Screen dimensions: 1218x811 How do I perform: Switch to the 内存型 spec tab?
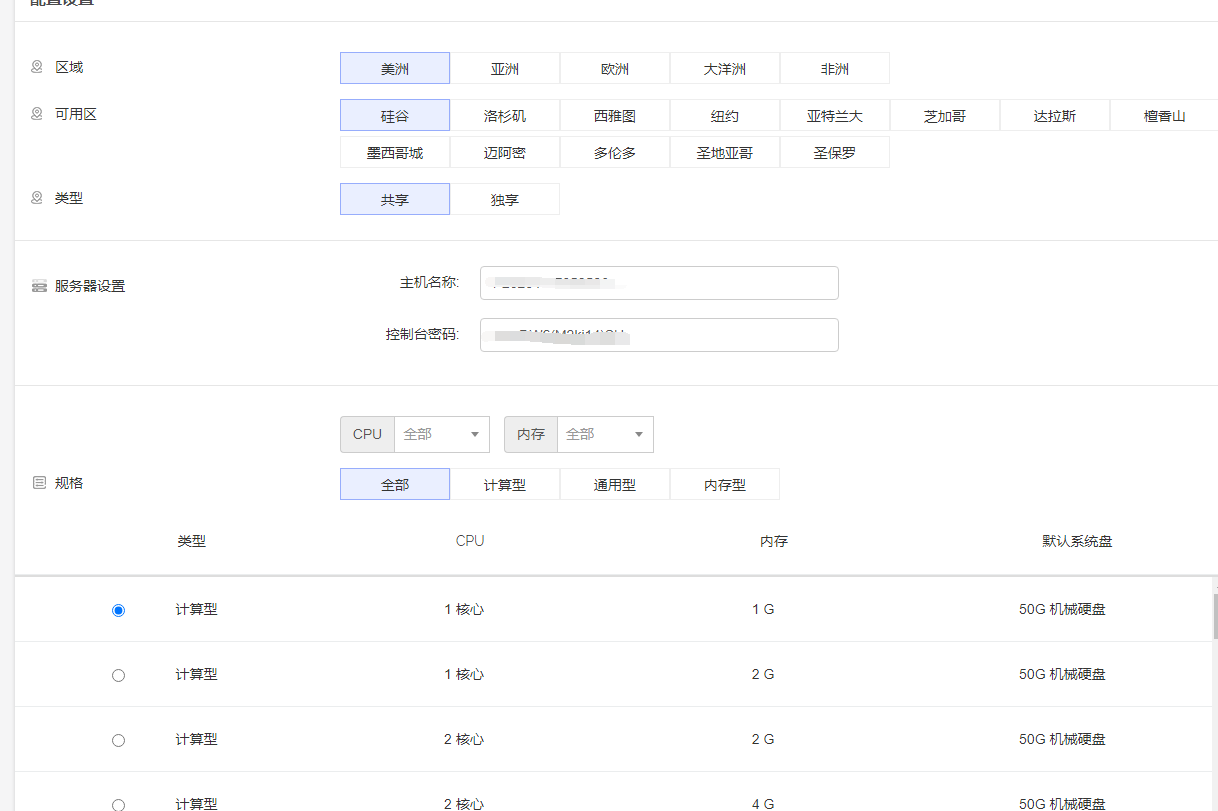[725, 485]
